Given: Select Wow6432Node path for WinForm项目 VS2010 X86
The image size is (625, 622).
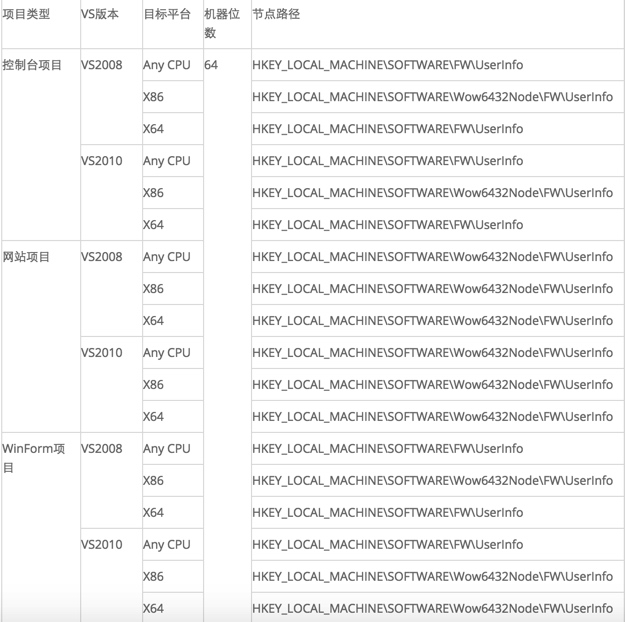Looking at the screenshot, I should [x=438, y=576].
